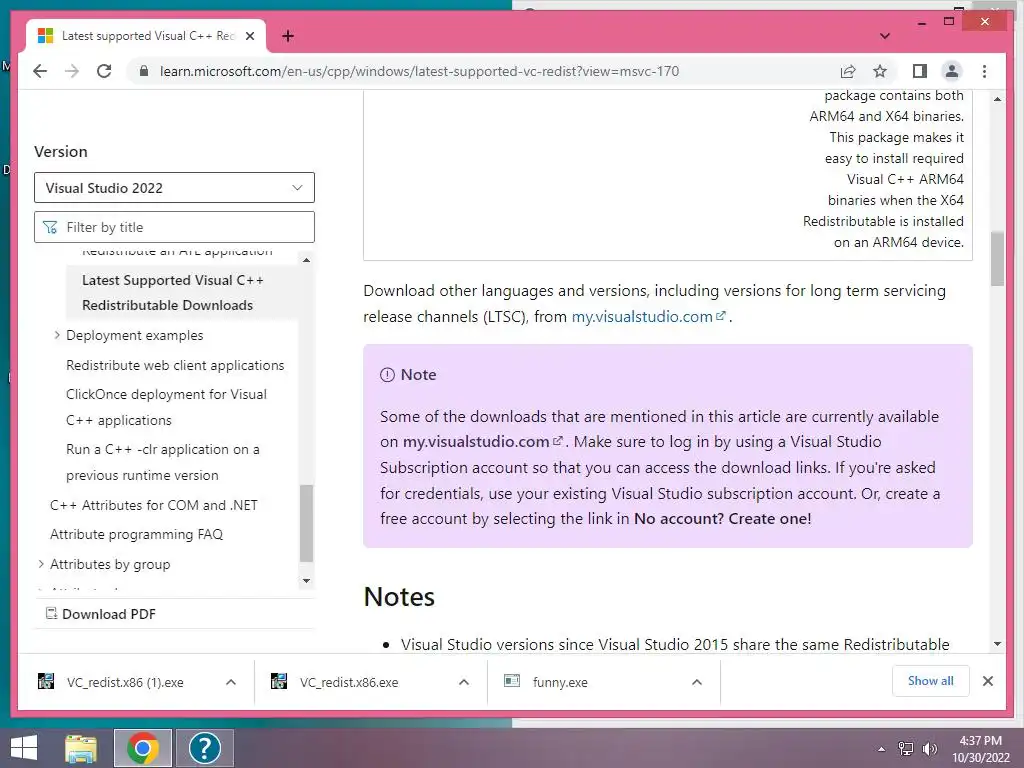This screenshot has width=1024, height=768.
Task: Open the Windows Start menu
Action: [x=24, y=748]
